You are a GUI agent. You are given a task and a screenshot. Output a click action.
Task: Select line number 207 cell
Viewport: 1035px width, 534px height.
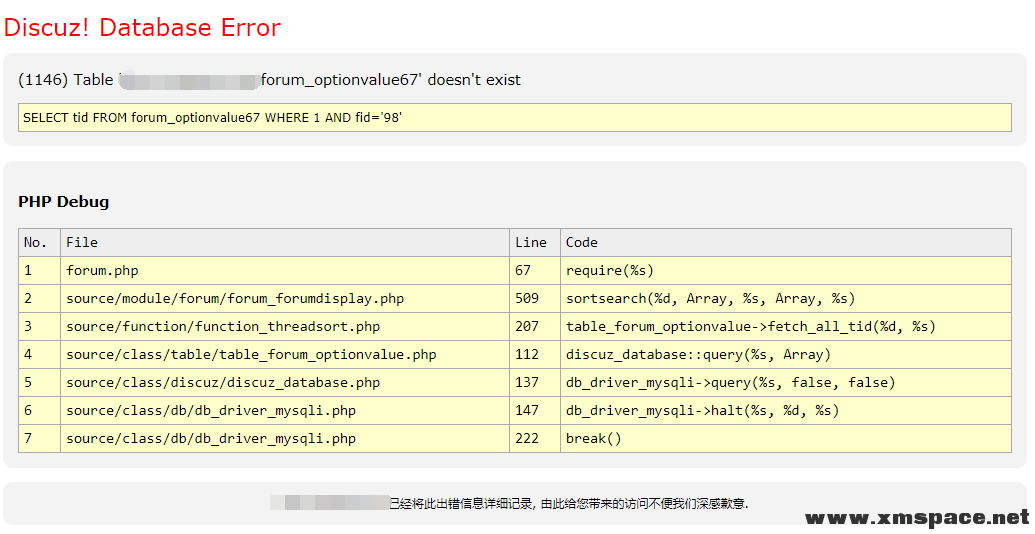tap(535, 326)
